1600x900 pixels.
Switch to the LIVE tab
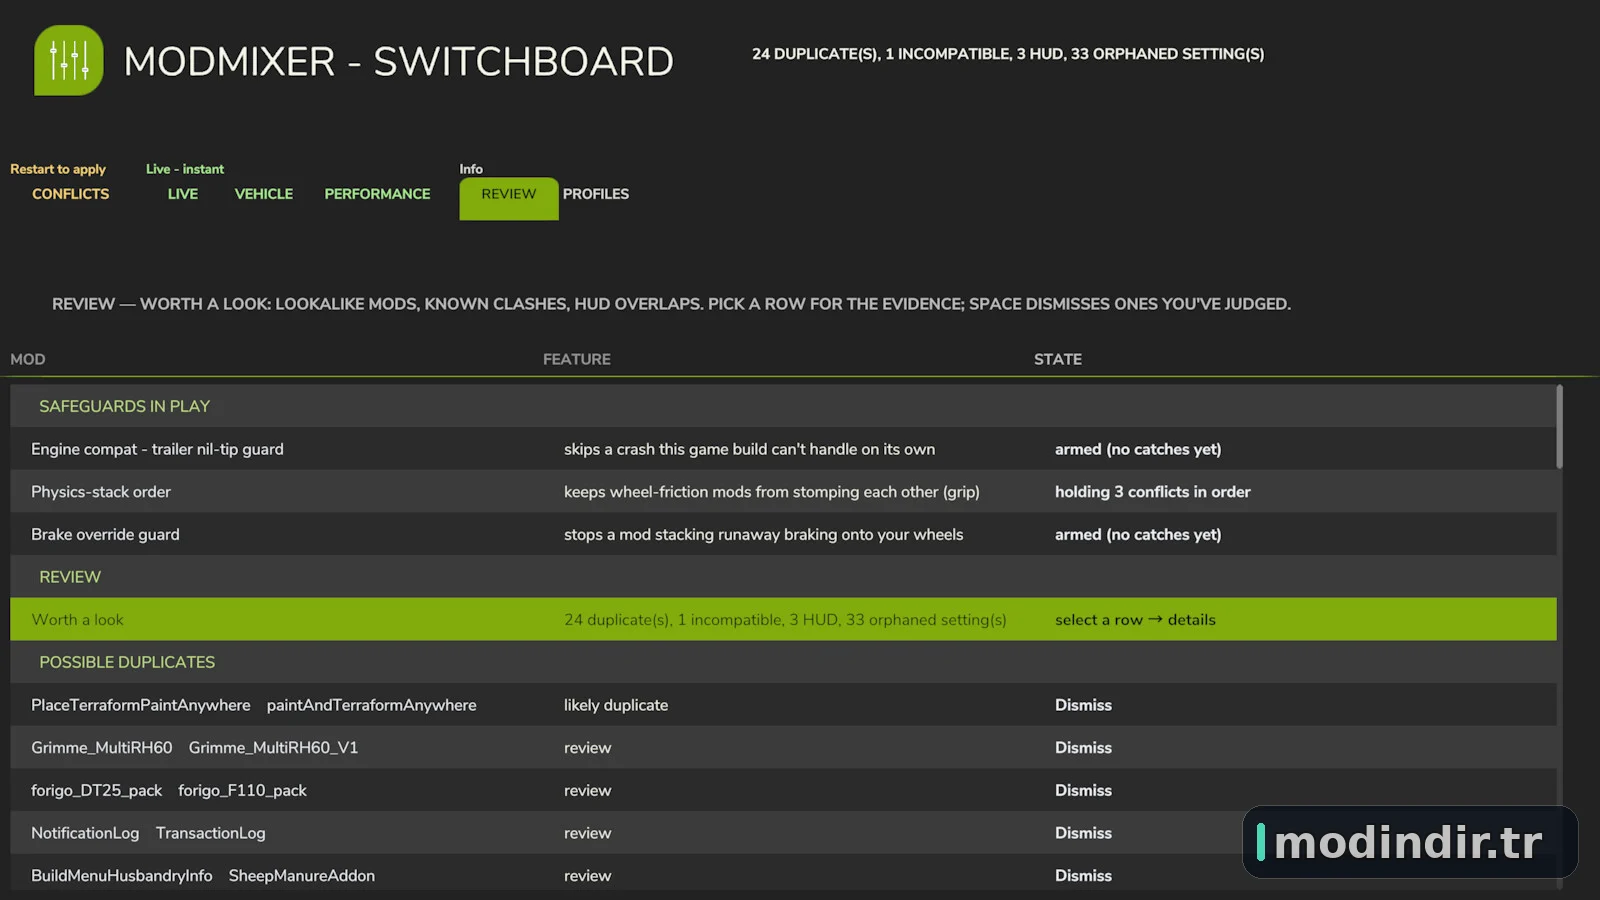point(183,194)
